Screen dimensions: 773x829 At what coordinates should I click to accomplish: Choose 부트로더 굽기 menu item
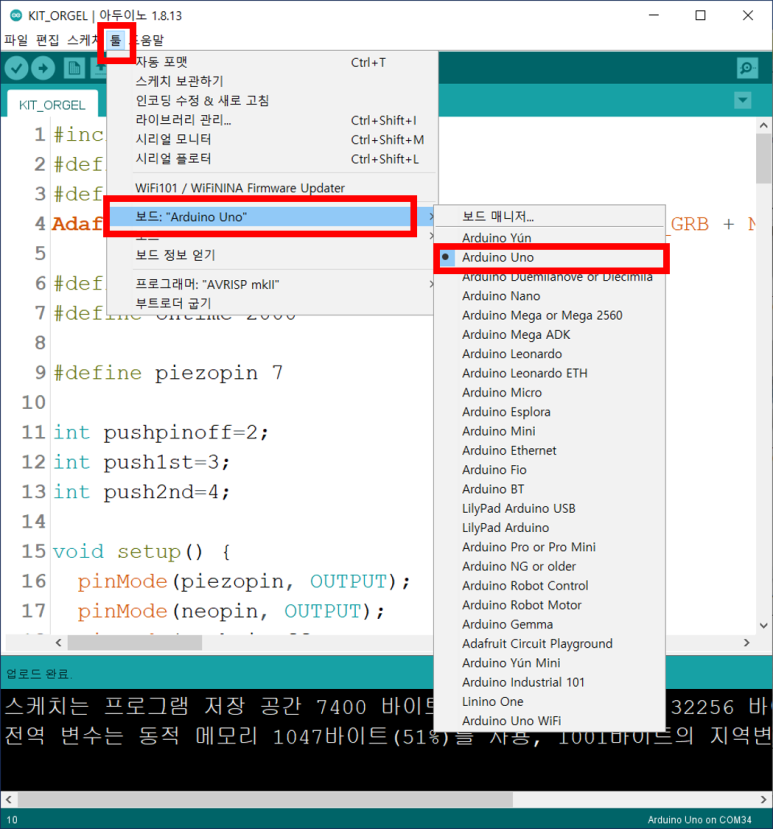272,303
